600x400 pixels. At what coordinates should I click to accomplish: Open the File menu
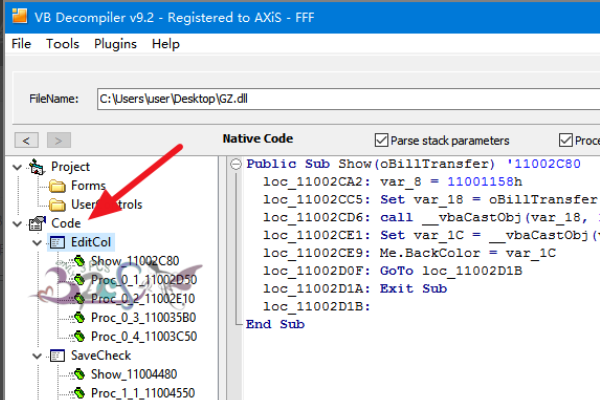(x=21, y=44)
